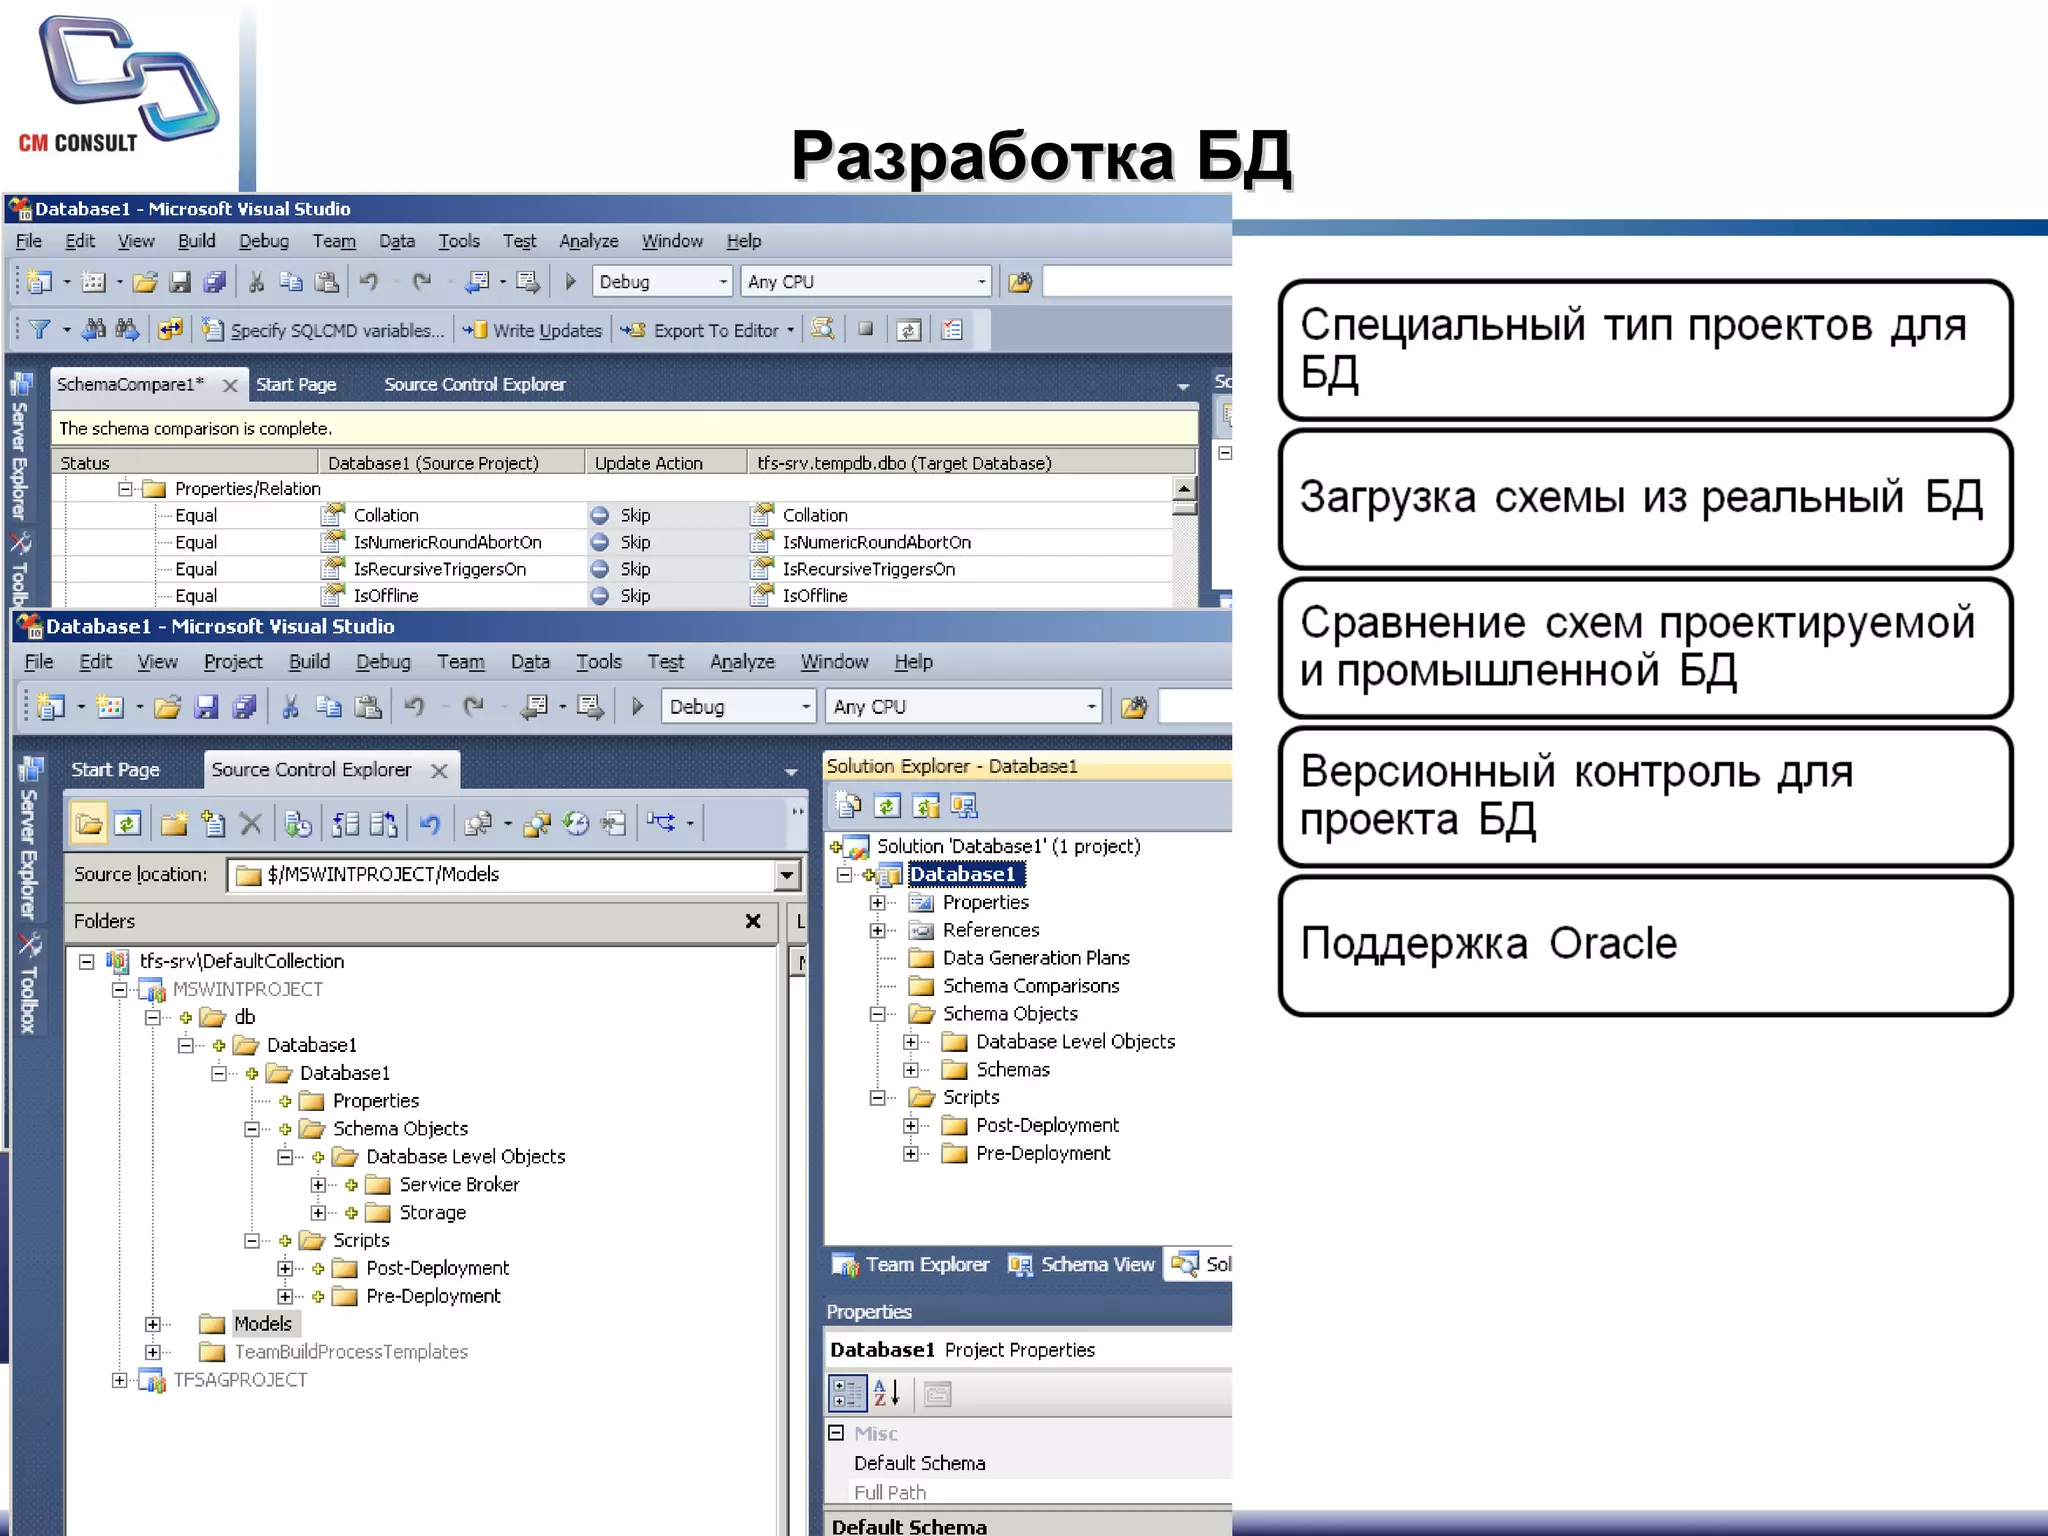Screen dimensions: 2048x1536
Task: Open Source location path dropdown
Action: 788,875
